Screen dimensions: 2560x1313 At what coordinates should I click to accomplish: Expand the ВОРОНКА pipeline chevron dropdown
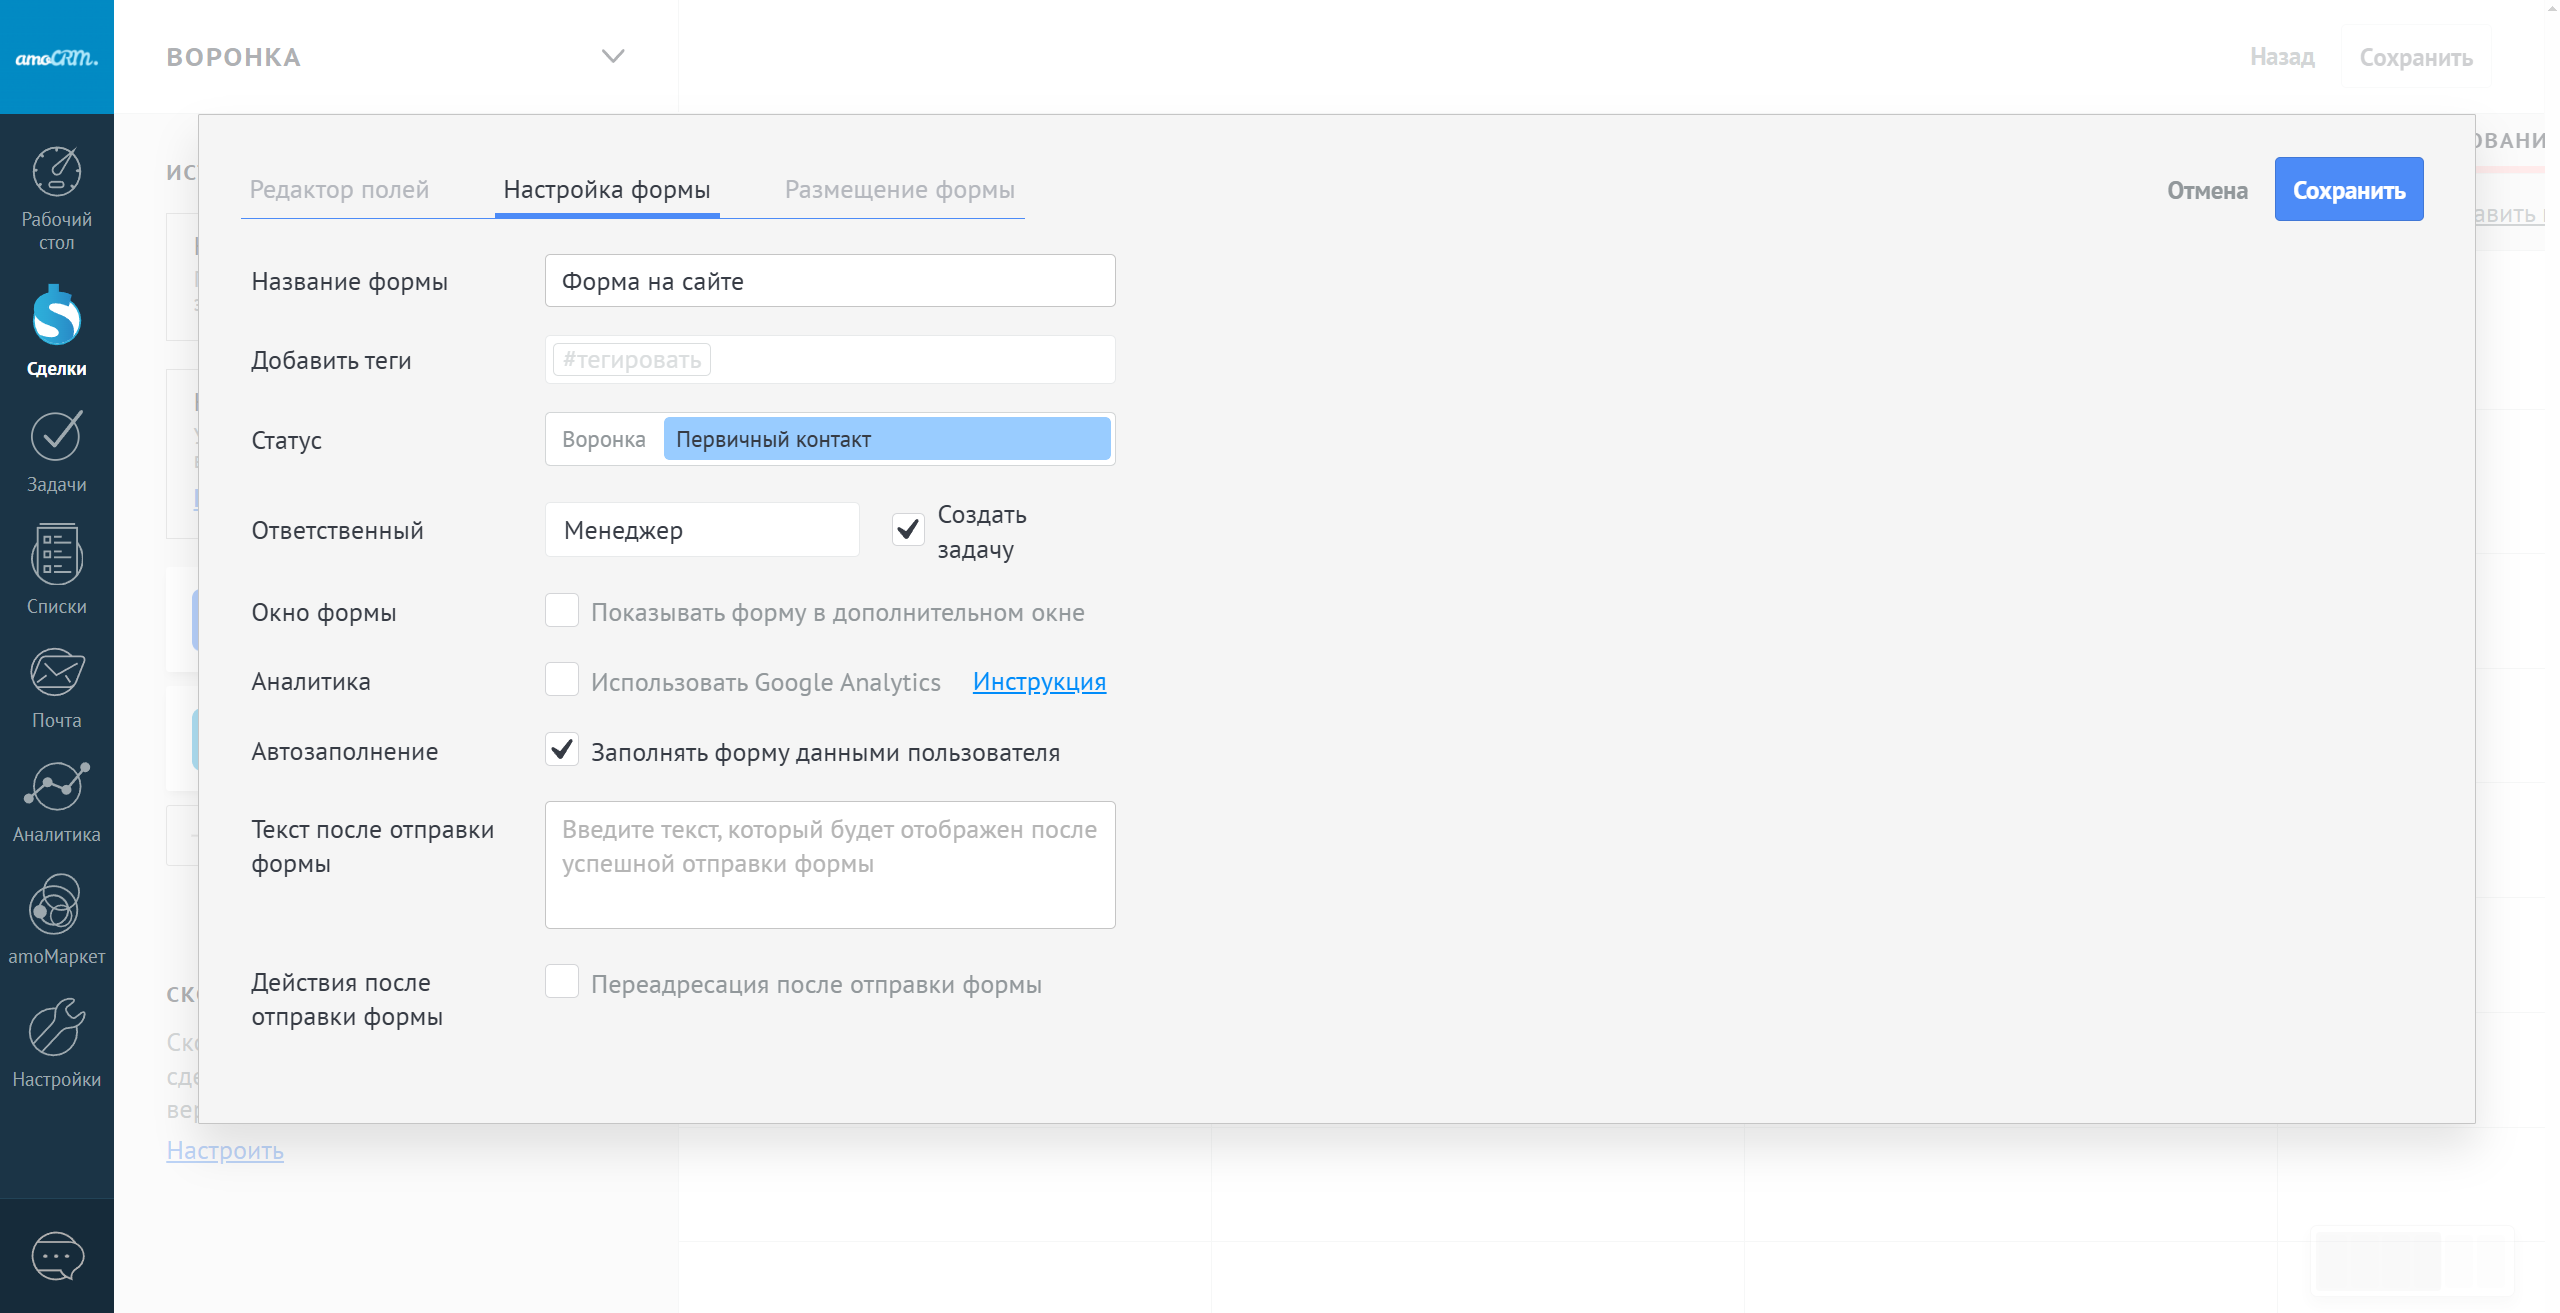point(613,56)
